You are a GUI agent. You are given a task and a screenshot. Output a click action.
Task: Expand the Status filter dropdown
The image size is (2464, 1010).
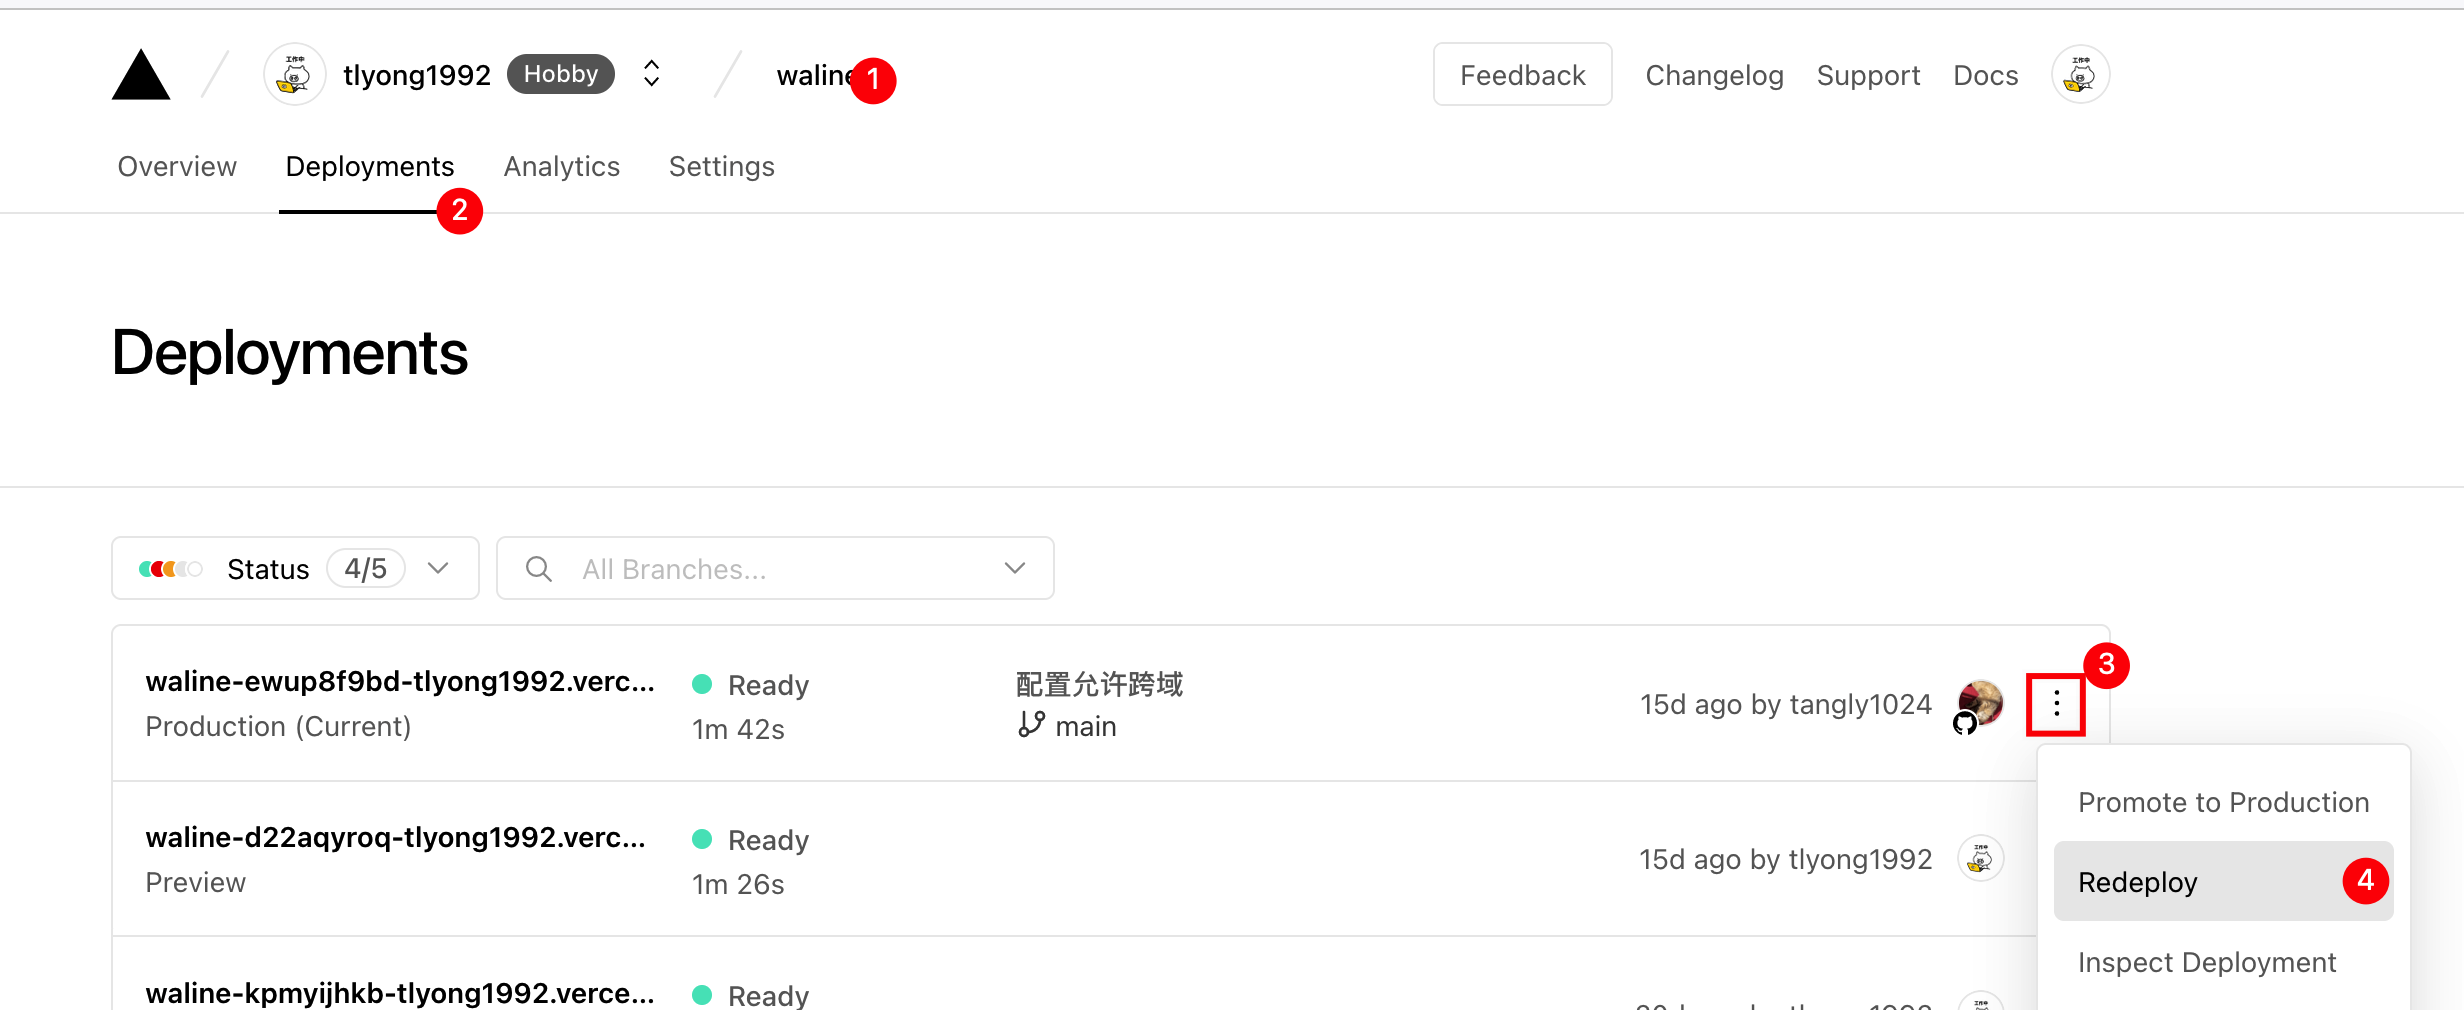coord(295,568)
